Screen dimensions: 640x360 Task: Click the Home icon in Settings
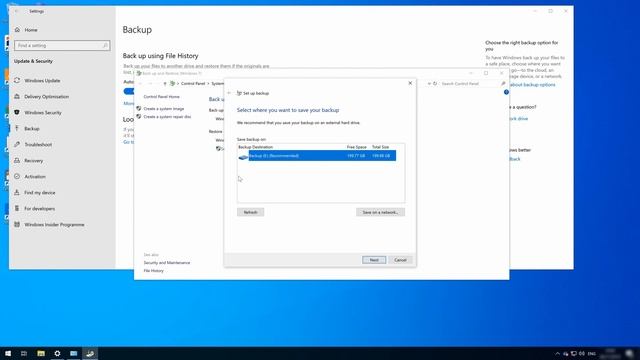(17, 29)
